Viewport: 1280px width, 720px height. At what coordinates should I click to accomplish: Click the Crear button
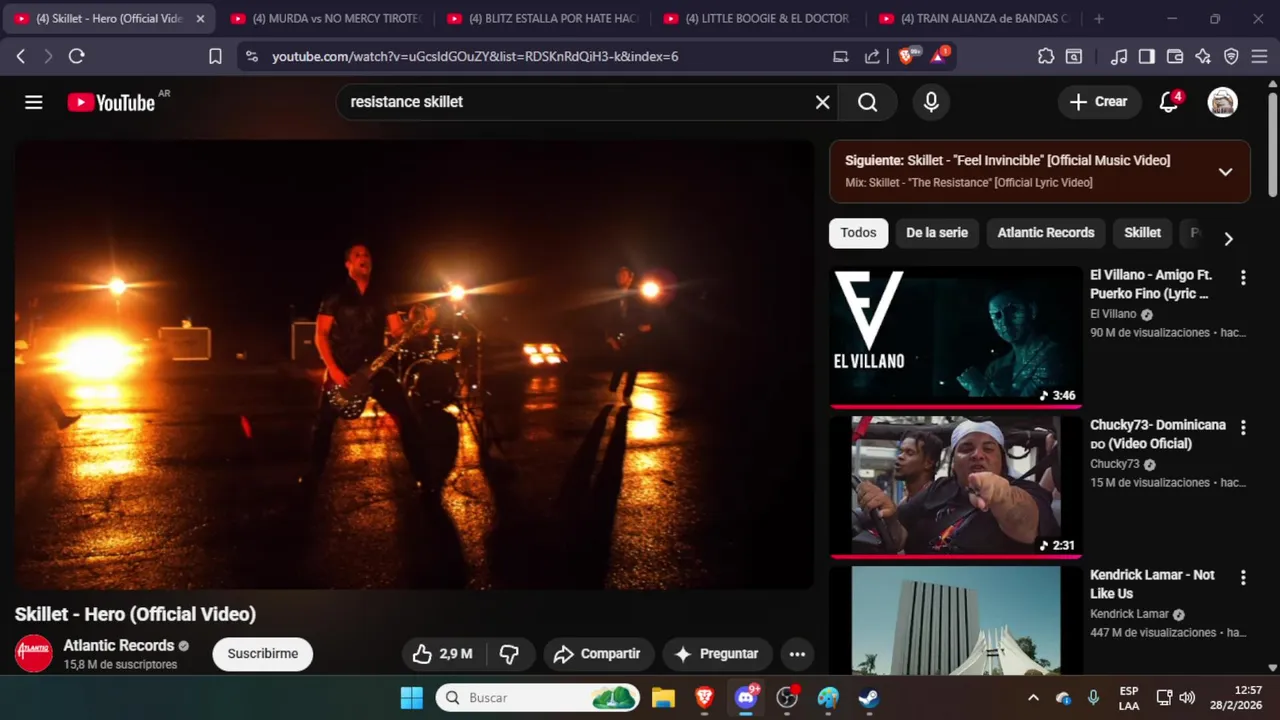tap(1099, 102)
